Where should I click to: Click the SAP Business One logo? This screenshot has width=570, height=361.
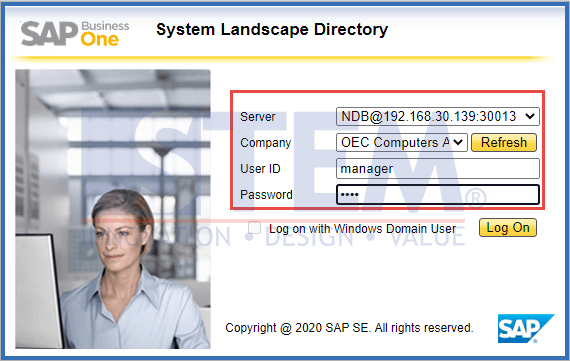75,33
